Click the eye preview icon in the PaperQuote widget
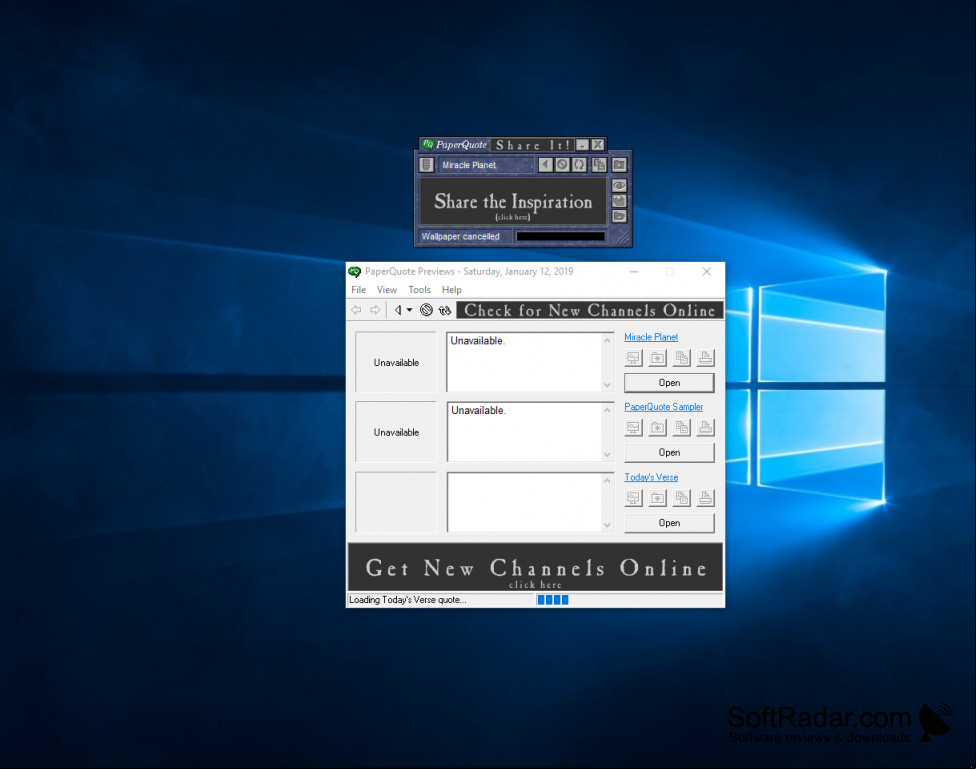The width and height of the screenshot is (976, 769). (x=619, y=185)
